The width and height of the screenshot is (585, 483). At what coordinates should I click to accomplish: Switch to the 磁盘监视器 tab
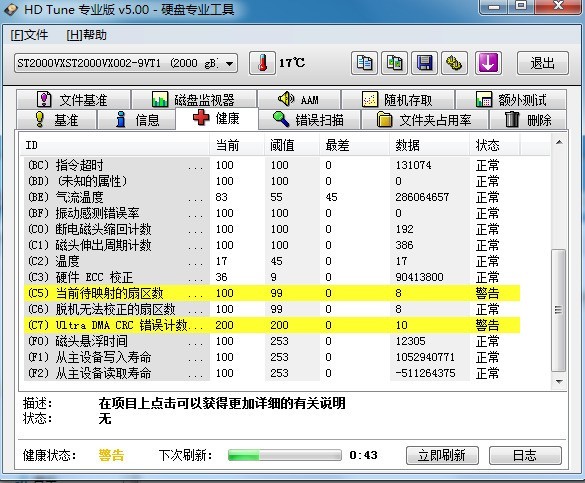(x=194, y=100)
